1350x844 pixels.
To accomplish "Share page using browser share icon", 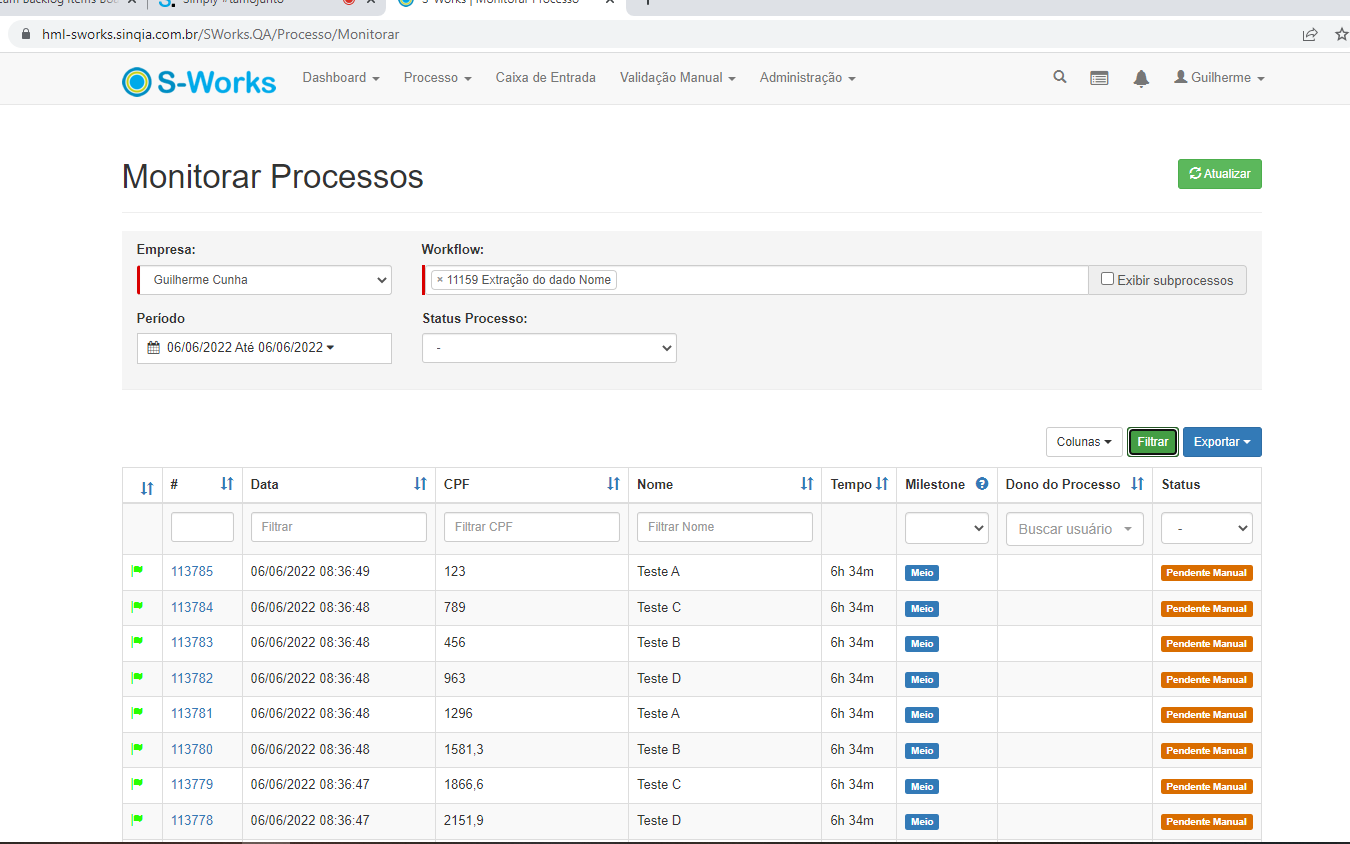I will pos(1309,34).
